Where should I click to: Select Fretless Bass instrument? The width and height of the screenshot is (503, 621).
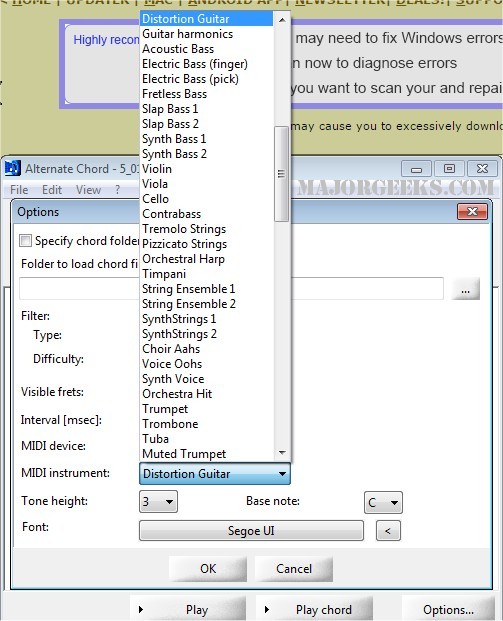tap(207, 94)
